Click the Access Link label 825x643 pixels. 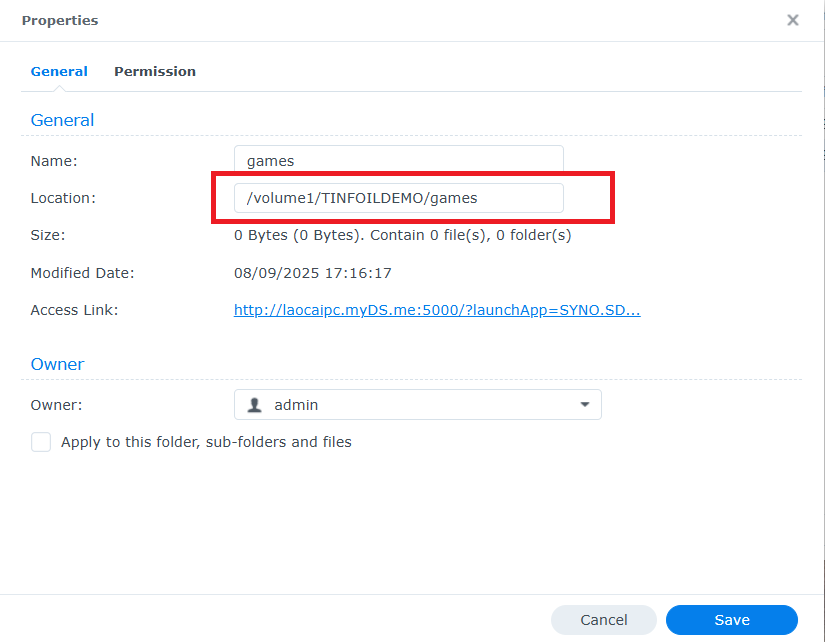(74, 310)
